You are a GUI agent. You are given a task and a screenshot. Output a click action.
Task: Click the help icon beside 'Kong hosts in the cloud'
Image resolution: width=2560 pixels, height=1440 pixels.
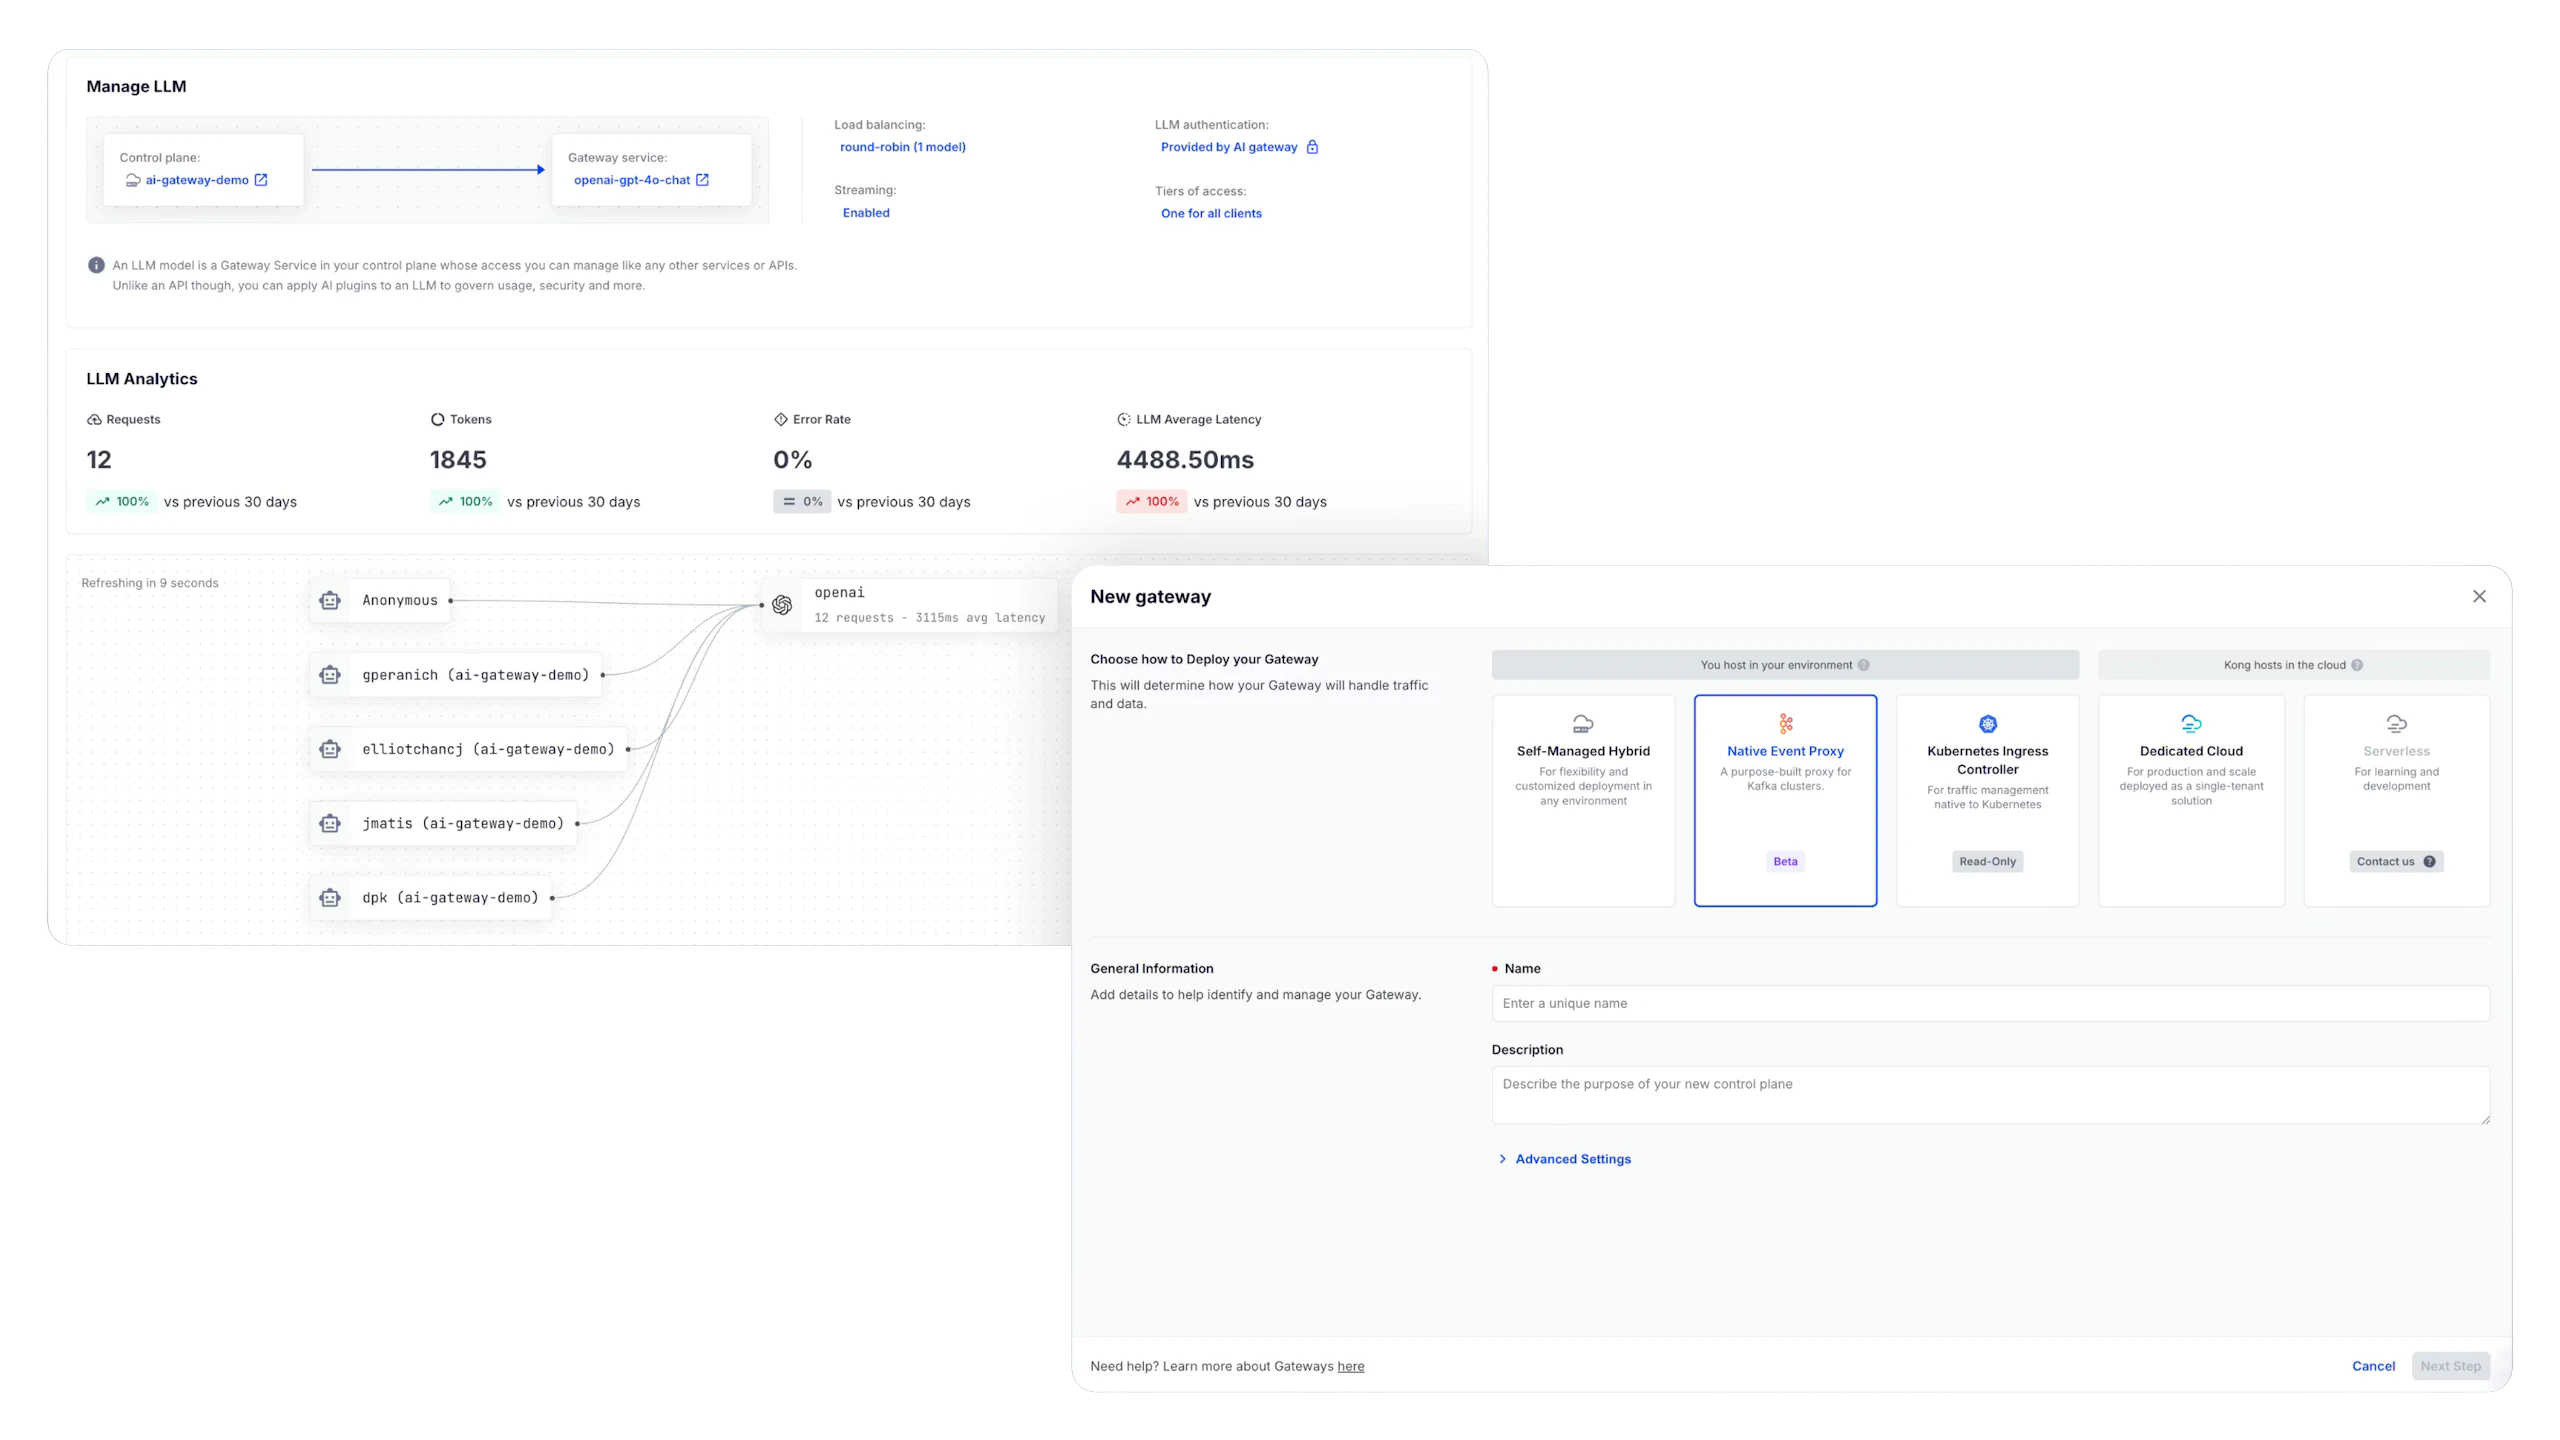click(x=2357, y=665)
